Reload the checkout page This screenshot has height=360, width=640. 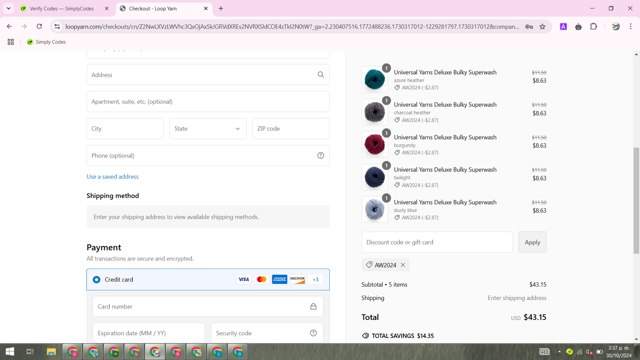click(39, 27)
